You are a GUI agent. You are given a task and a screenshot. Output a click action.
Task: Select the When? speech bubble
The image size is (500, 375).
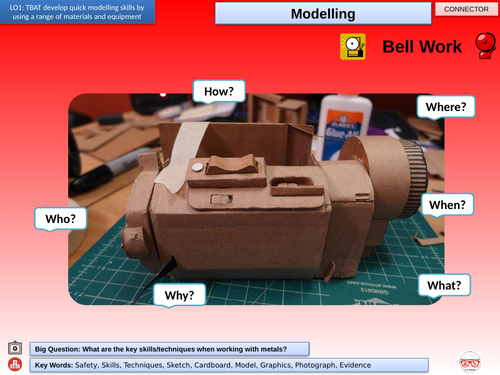[x=447, y=205]
